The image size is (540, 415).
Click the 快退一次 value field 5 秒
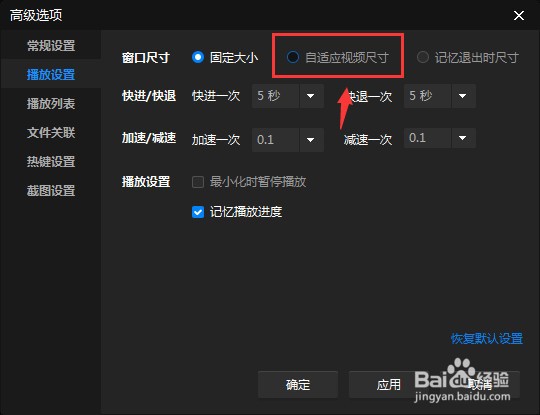pos(427,96)
